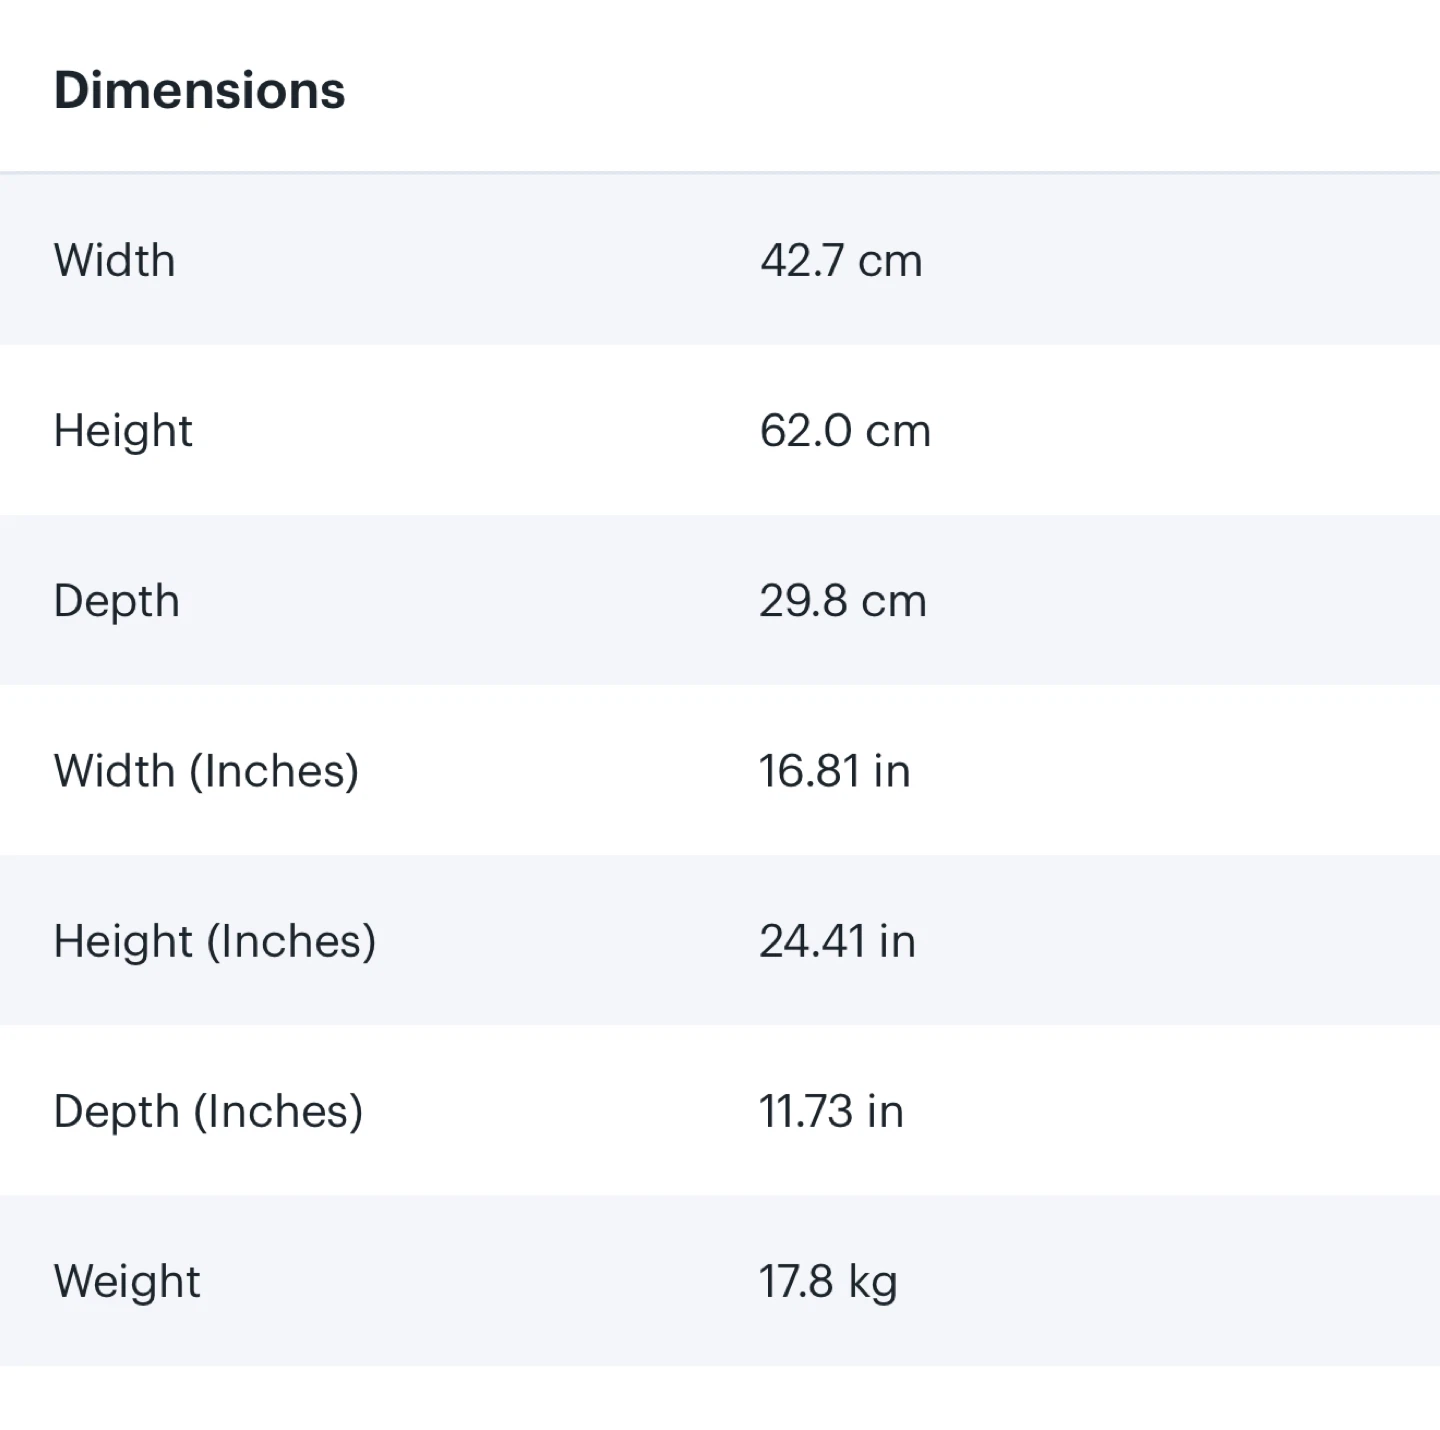Select the 29.8 cm depth value
1440x1430 pixels.
[x=842, y=601]
